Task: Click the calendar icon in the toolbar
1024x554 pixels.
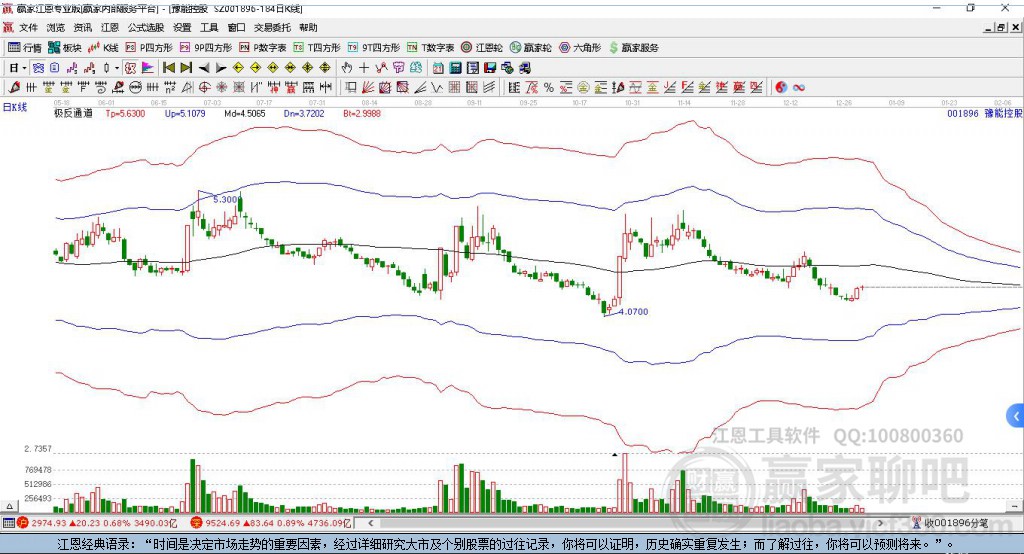Action: tap(438, 68)
